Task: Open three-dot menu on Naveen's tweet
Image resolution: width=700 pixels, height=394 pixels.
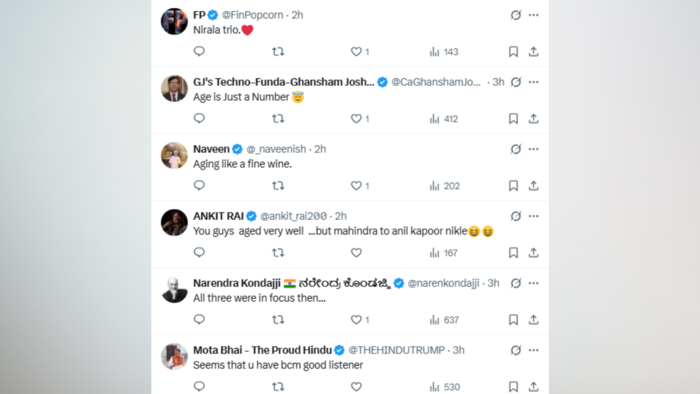Action: pos(533,149)
